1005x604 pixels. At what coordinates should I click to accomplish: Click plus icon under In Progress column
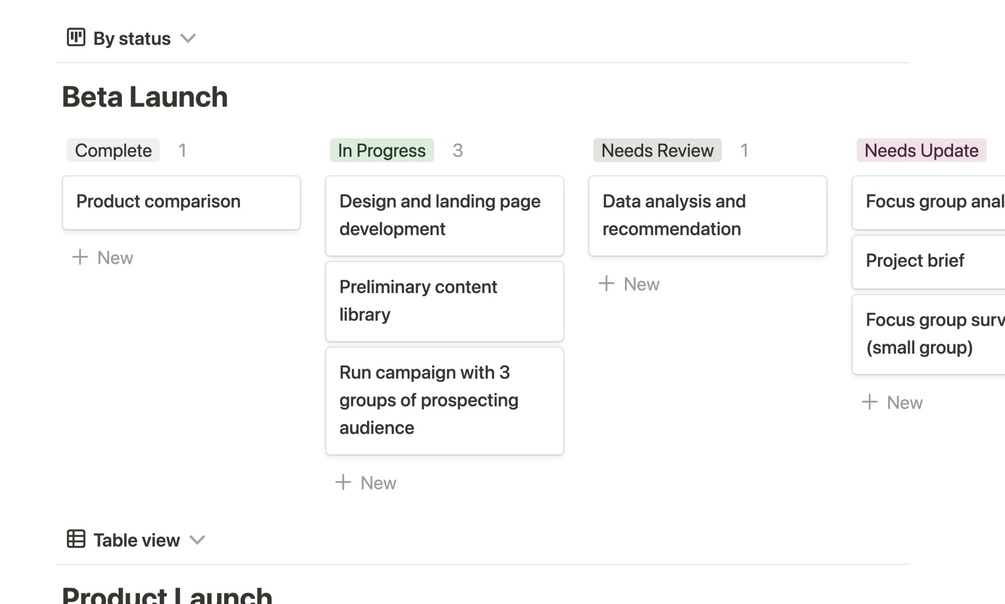pyautogui.click(x=343, y=482)
